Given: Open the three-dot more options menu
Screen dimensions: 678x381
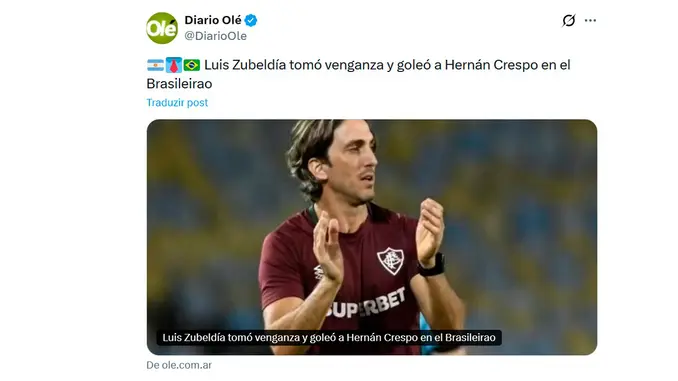Looking at the screenshot, I should pyautogui.click(x=590, y=20).
